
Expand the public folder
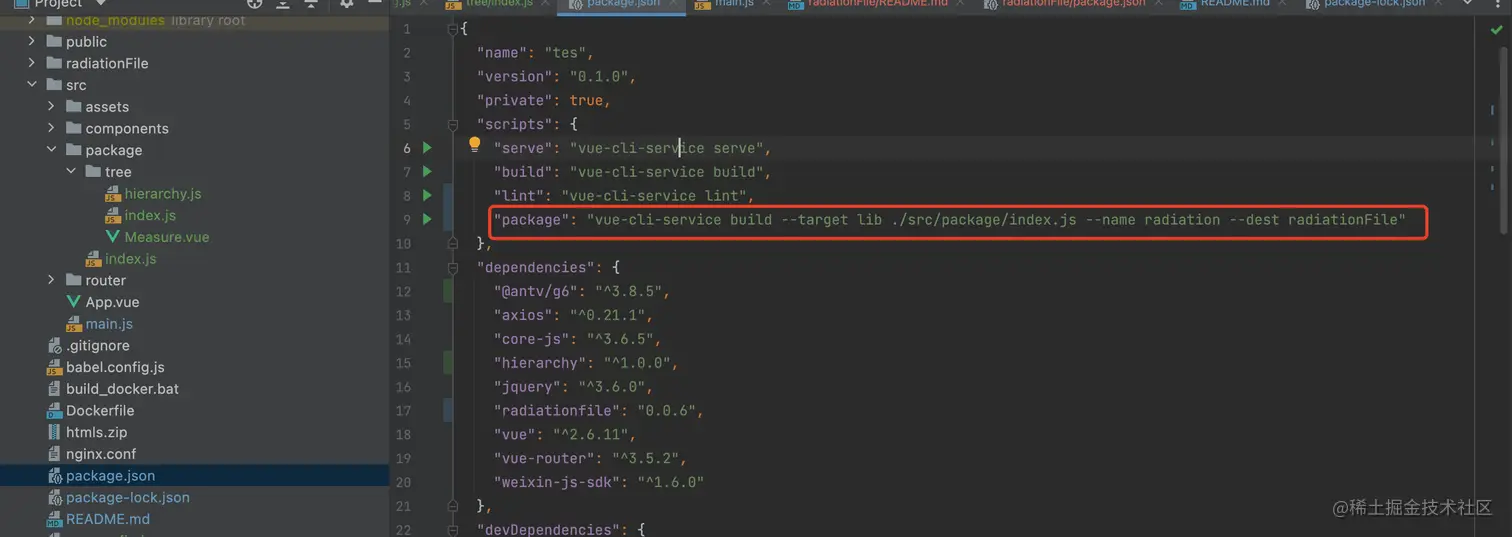tap(32, 41)
